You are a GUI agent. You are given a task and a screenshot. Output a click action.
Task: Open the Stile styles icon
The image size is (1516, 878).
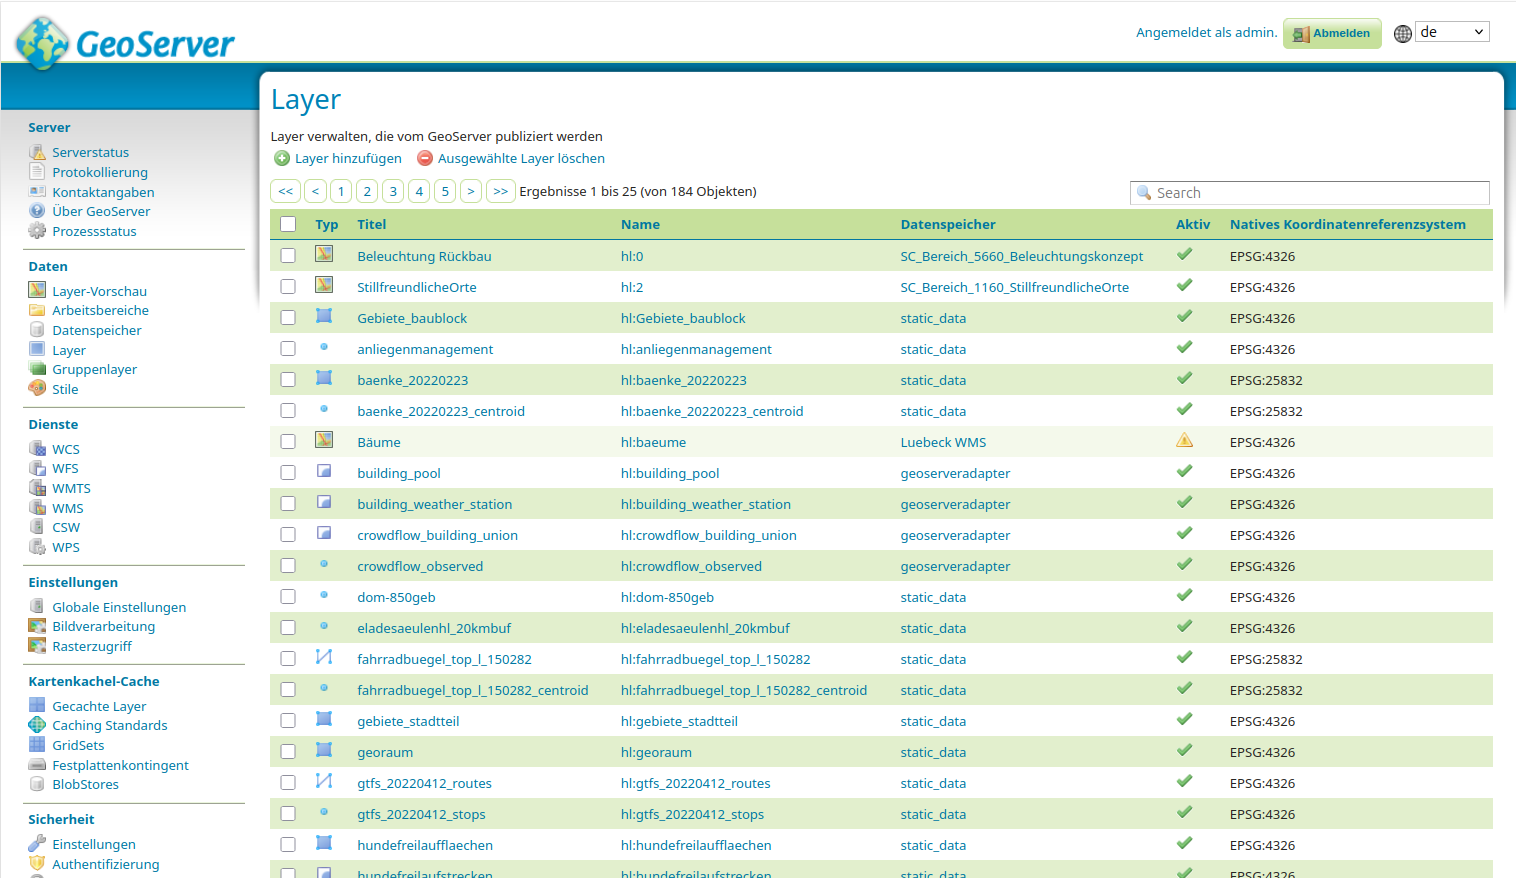tap(36, 389)
